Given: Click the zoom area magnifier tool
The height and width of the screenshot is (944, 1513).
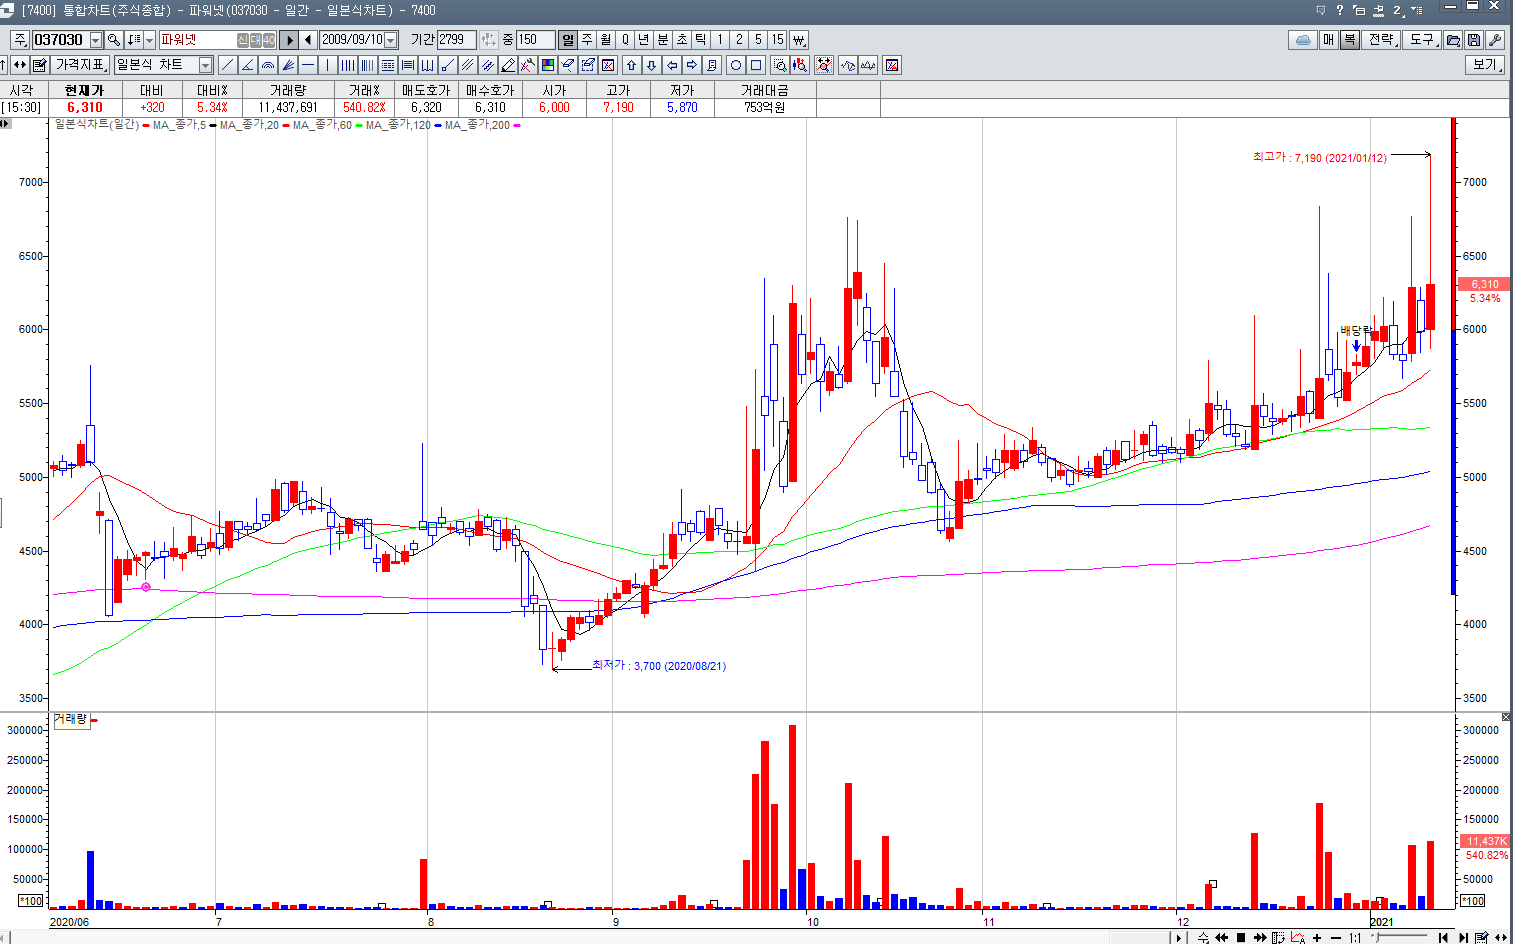Looking at the screenshot, I should pyautogui.click(x=779, y=65).
